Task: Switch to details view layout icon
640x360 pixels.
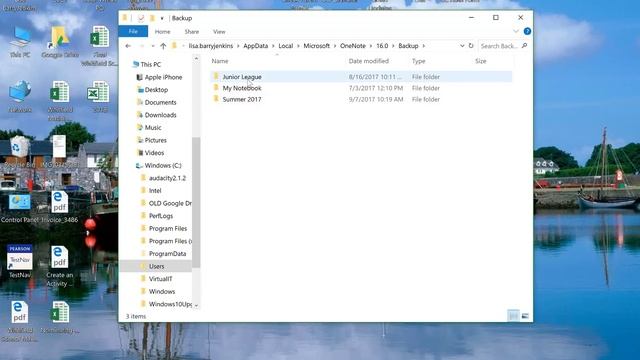Action: point(513,316)
